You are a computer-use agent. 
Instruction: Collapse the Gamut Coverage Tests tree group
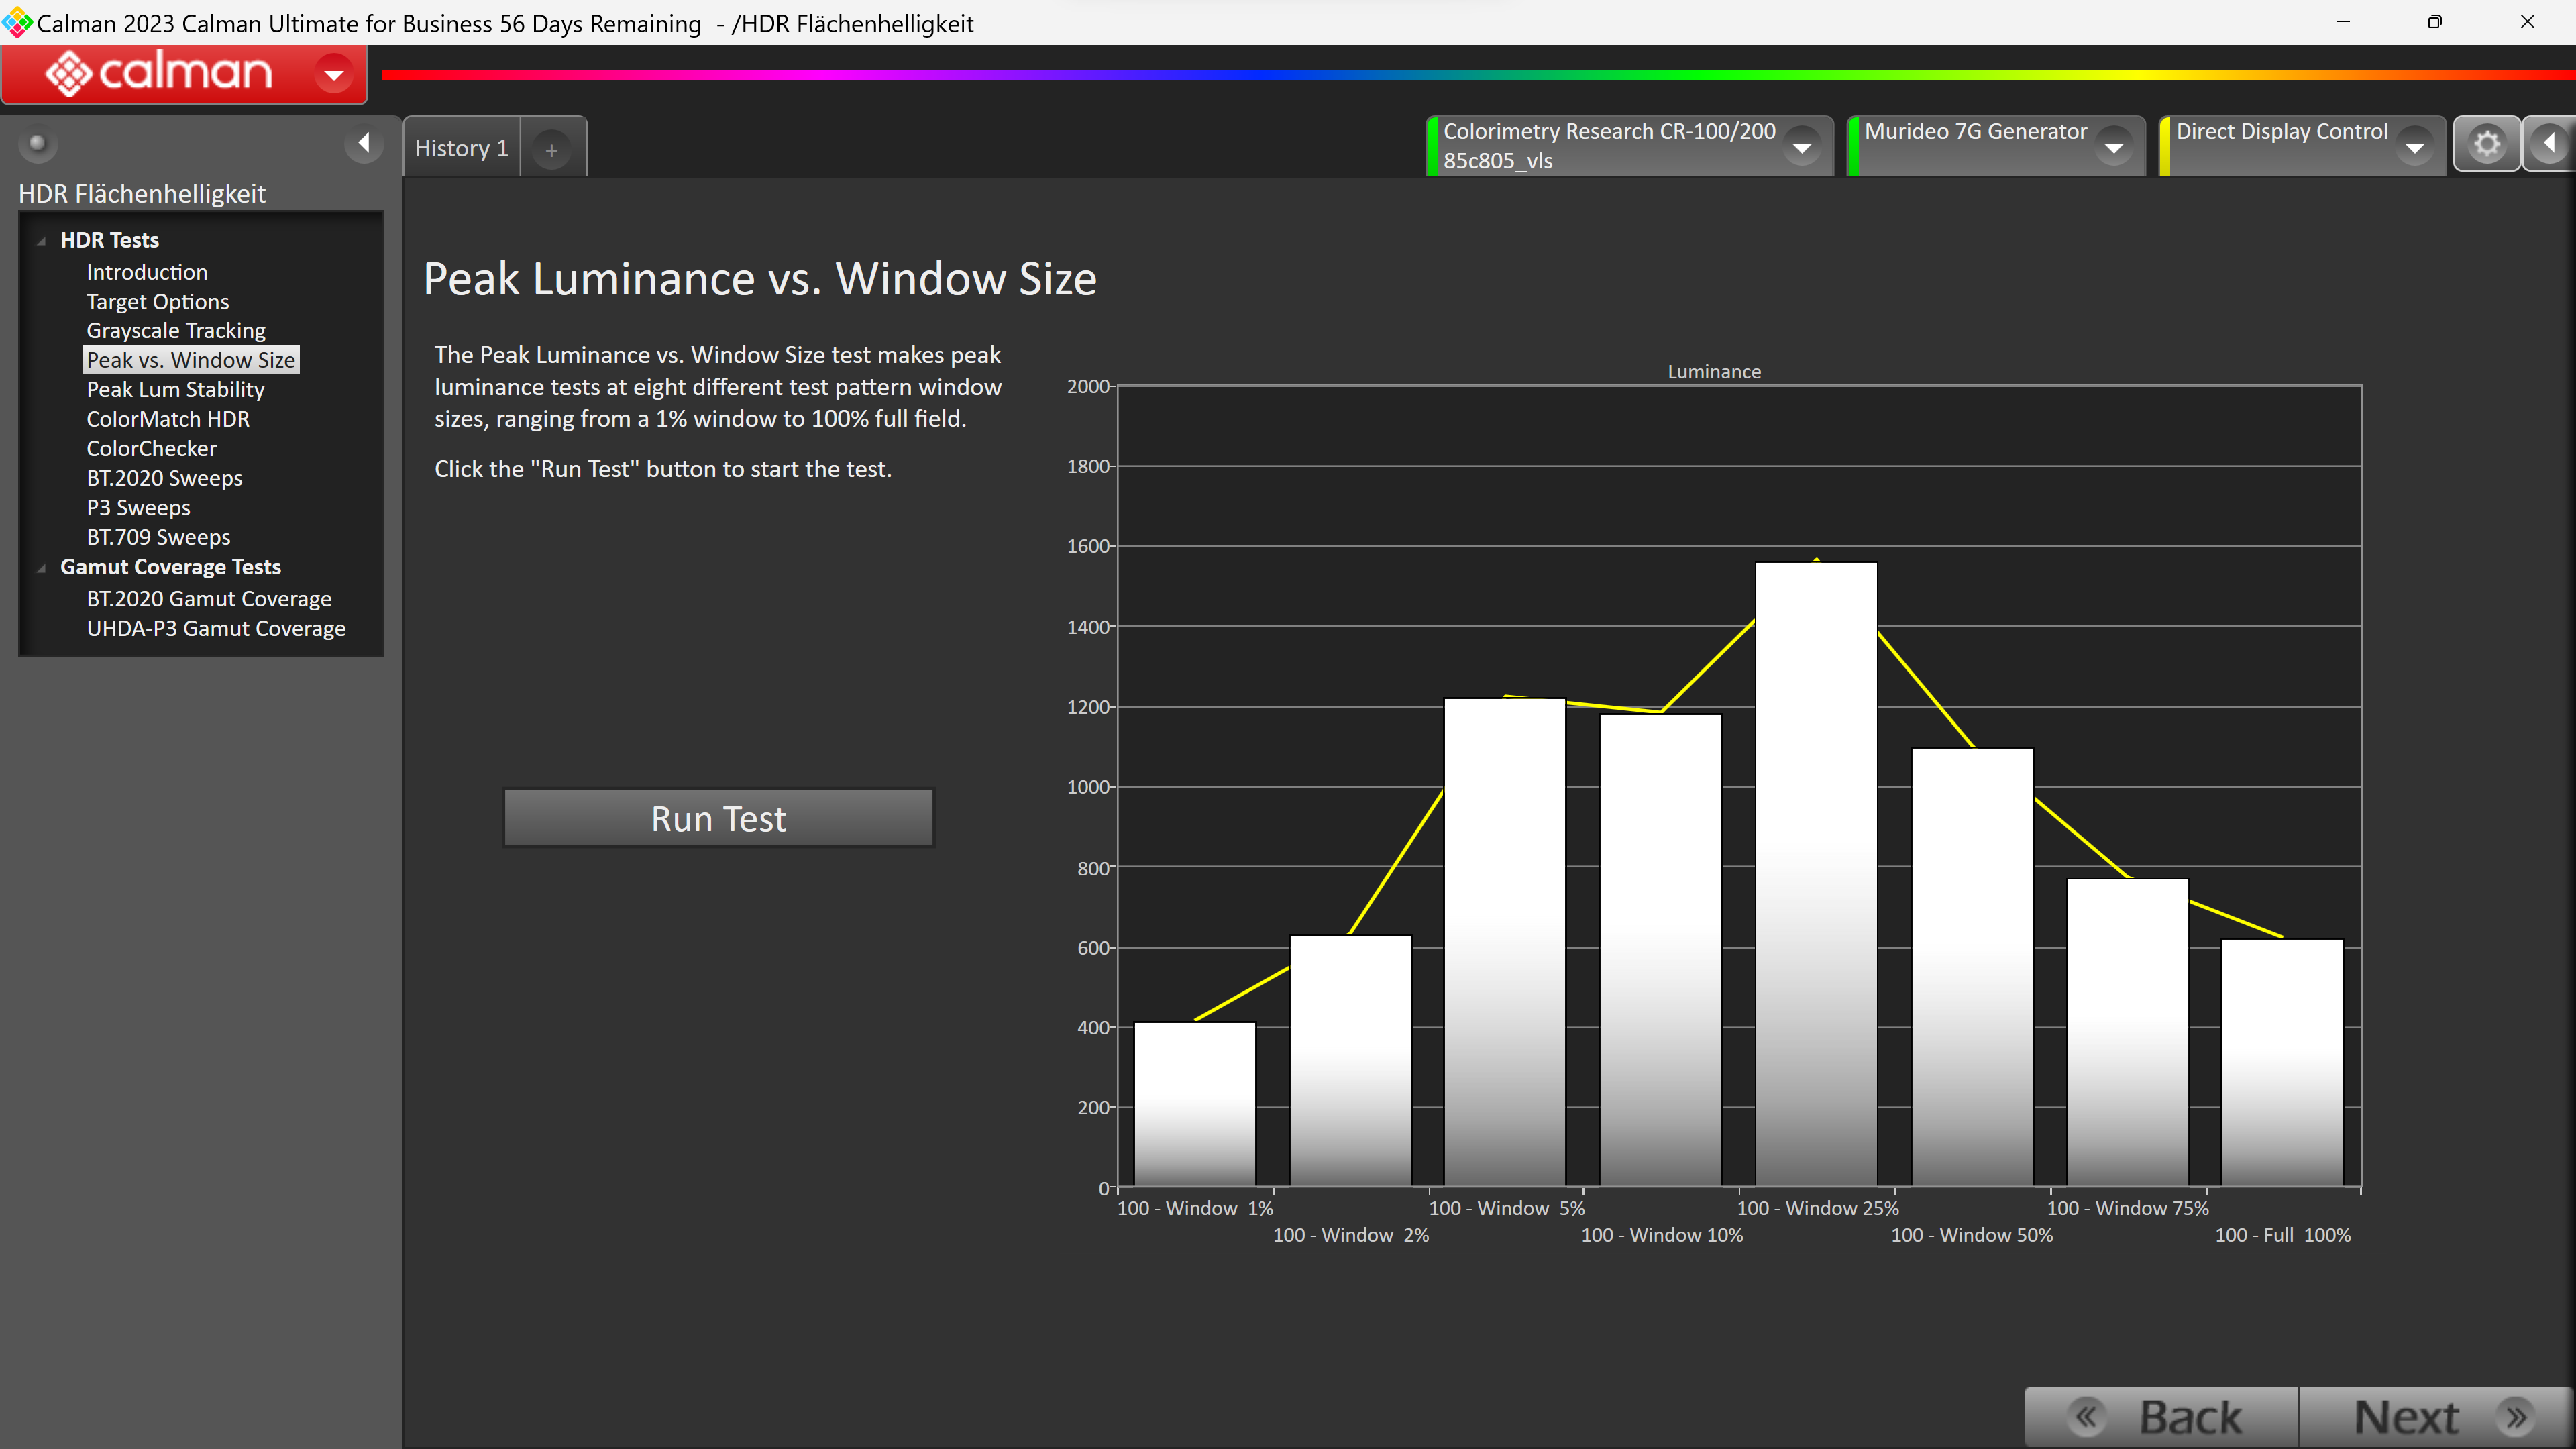click(x=41, y=568)
